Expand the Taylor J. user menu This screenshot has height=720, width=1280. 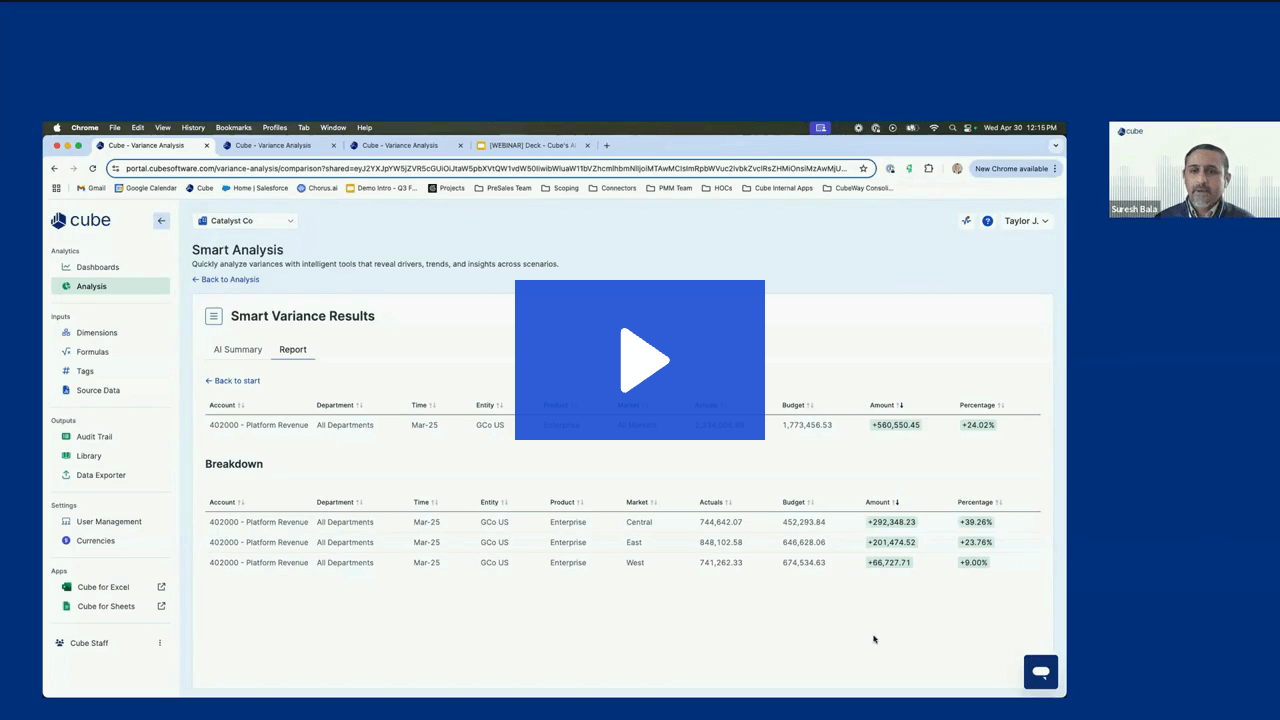coord(1026,221)
